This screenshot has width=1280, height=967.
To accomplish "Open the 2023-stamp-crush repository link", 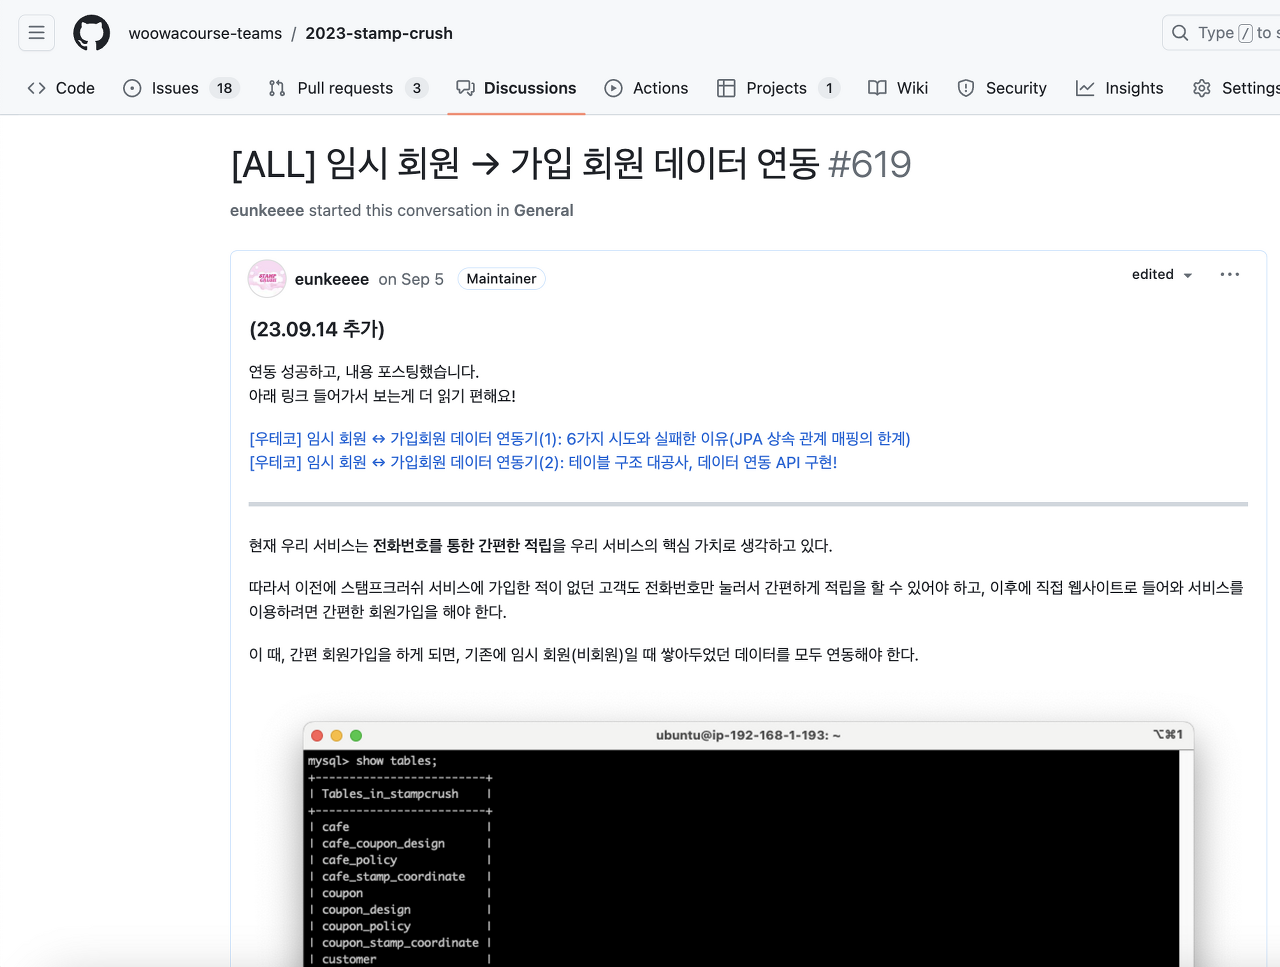I will click(379, 33).
